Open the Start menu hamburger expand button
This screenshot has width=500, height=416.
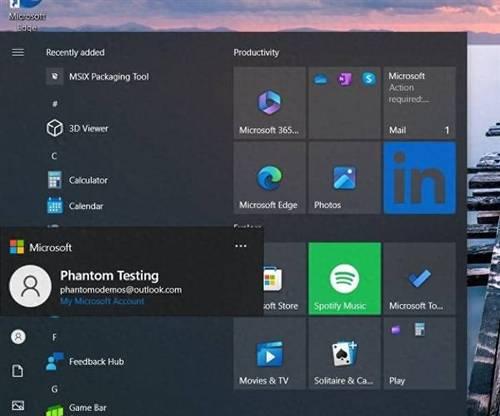pos(18,52)
